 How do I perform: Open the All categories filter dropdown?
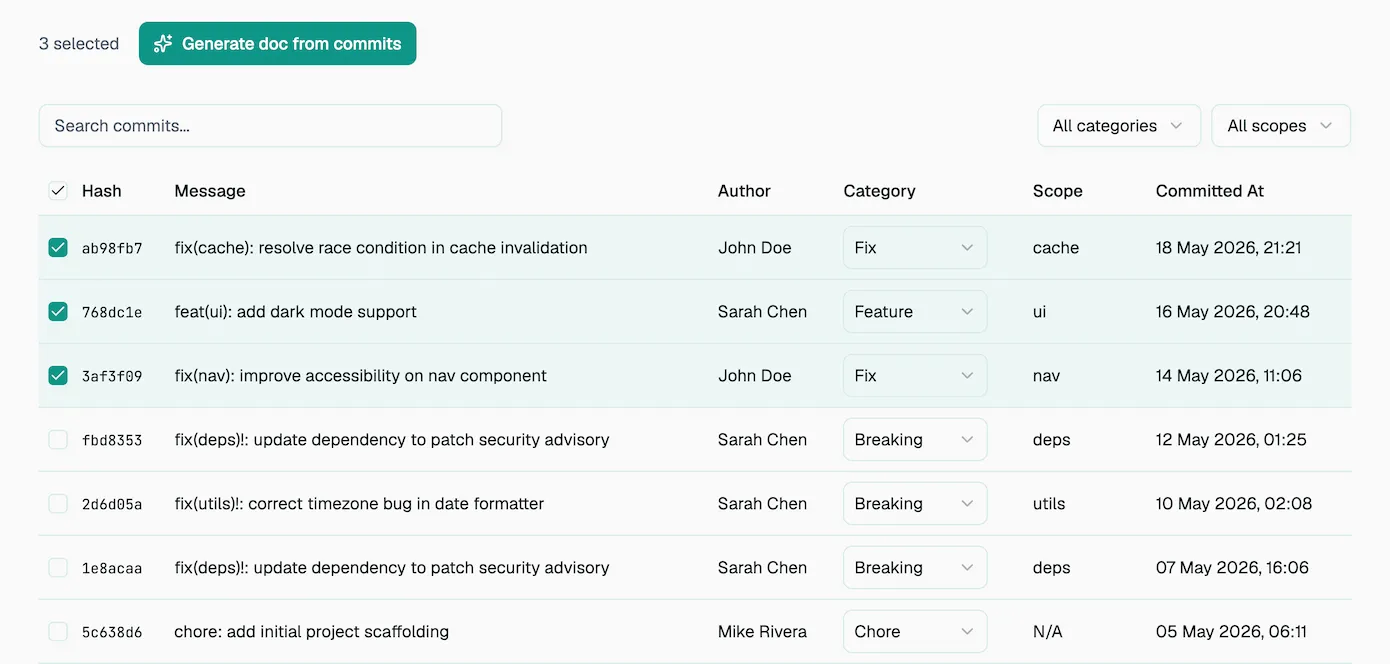click(1119, 126)
